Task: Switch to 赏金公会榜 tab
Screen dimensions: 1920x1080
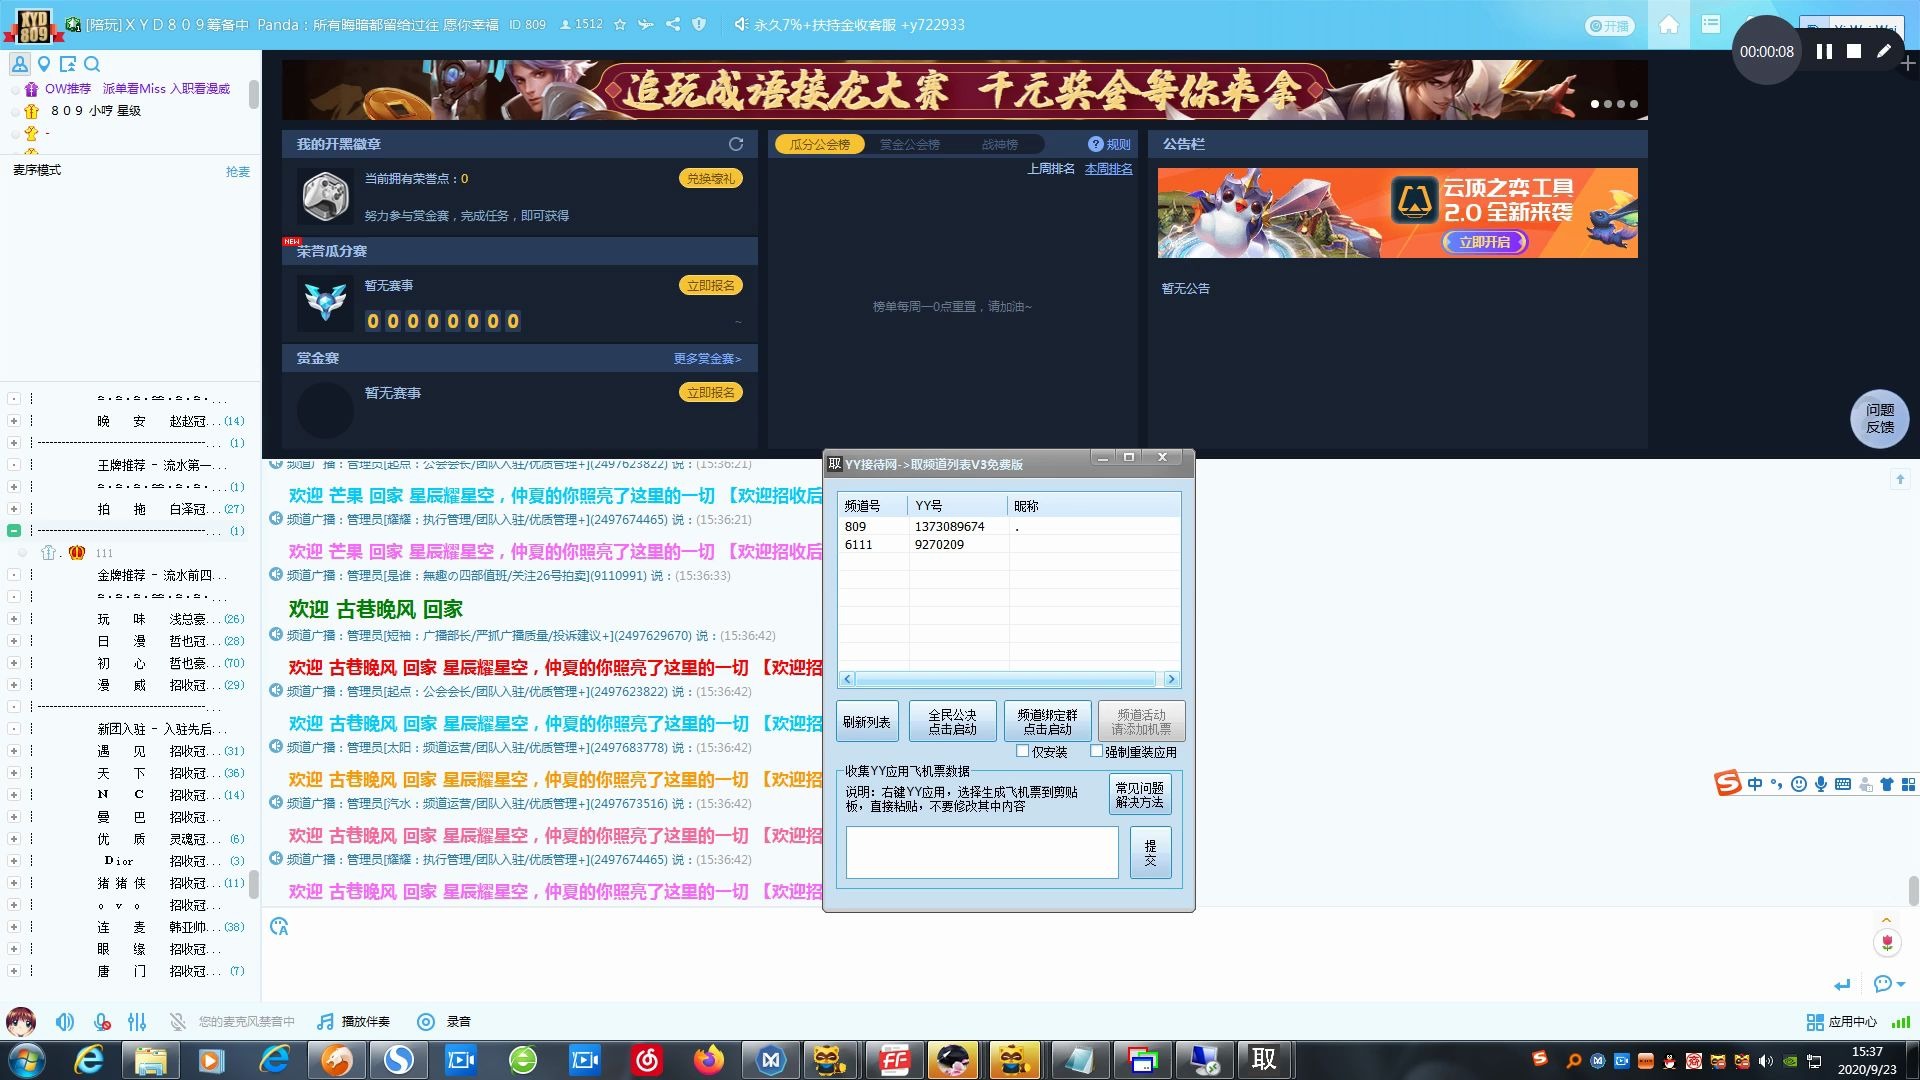Action: (909, 144)
